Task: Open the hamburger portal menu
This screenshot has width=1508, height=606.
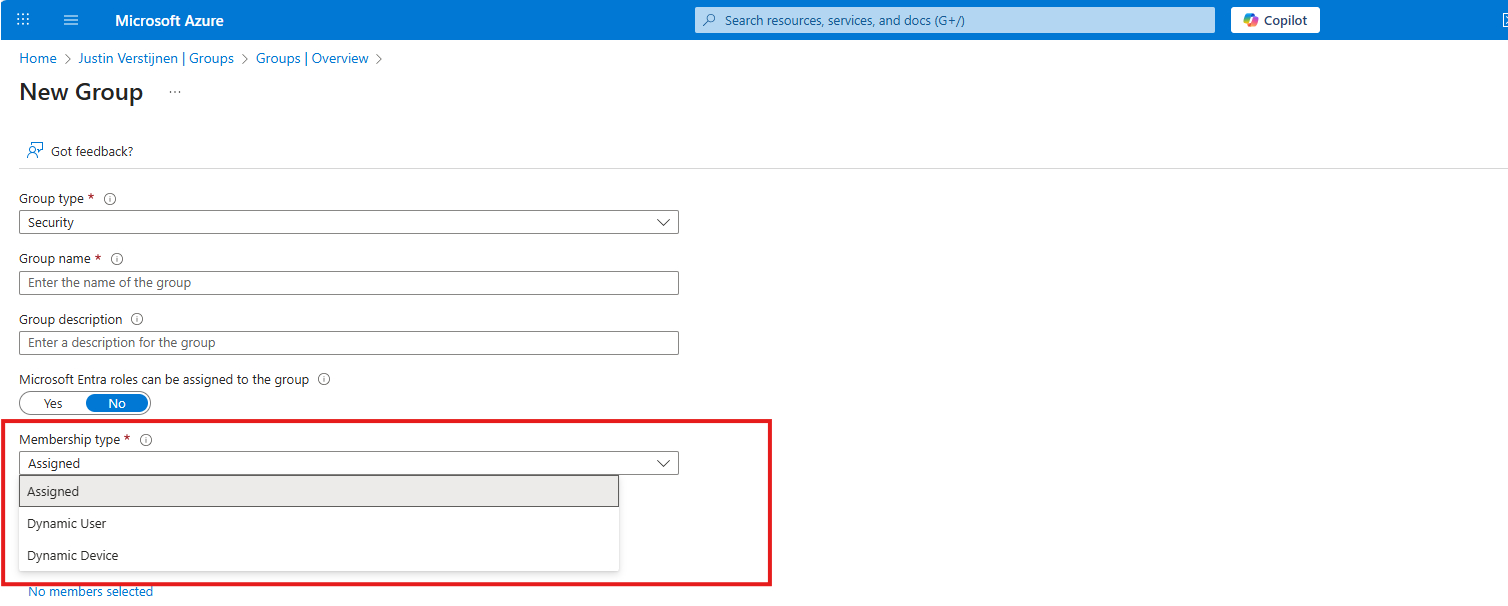Action: click(71, 20)
